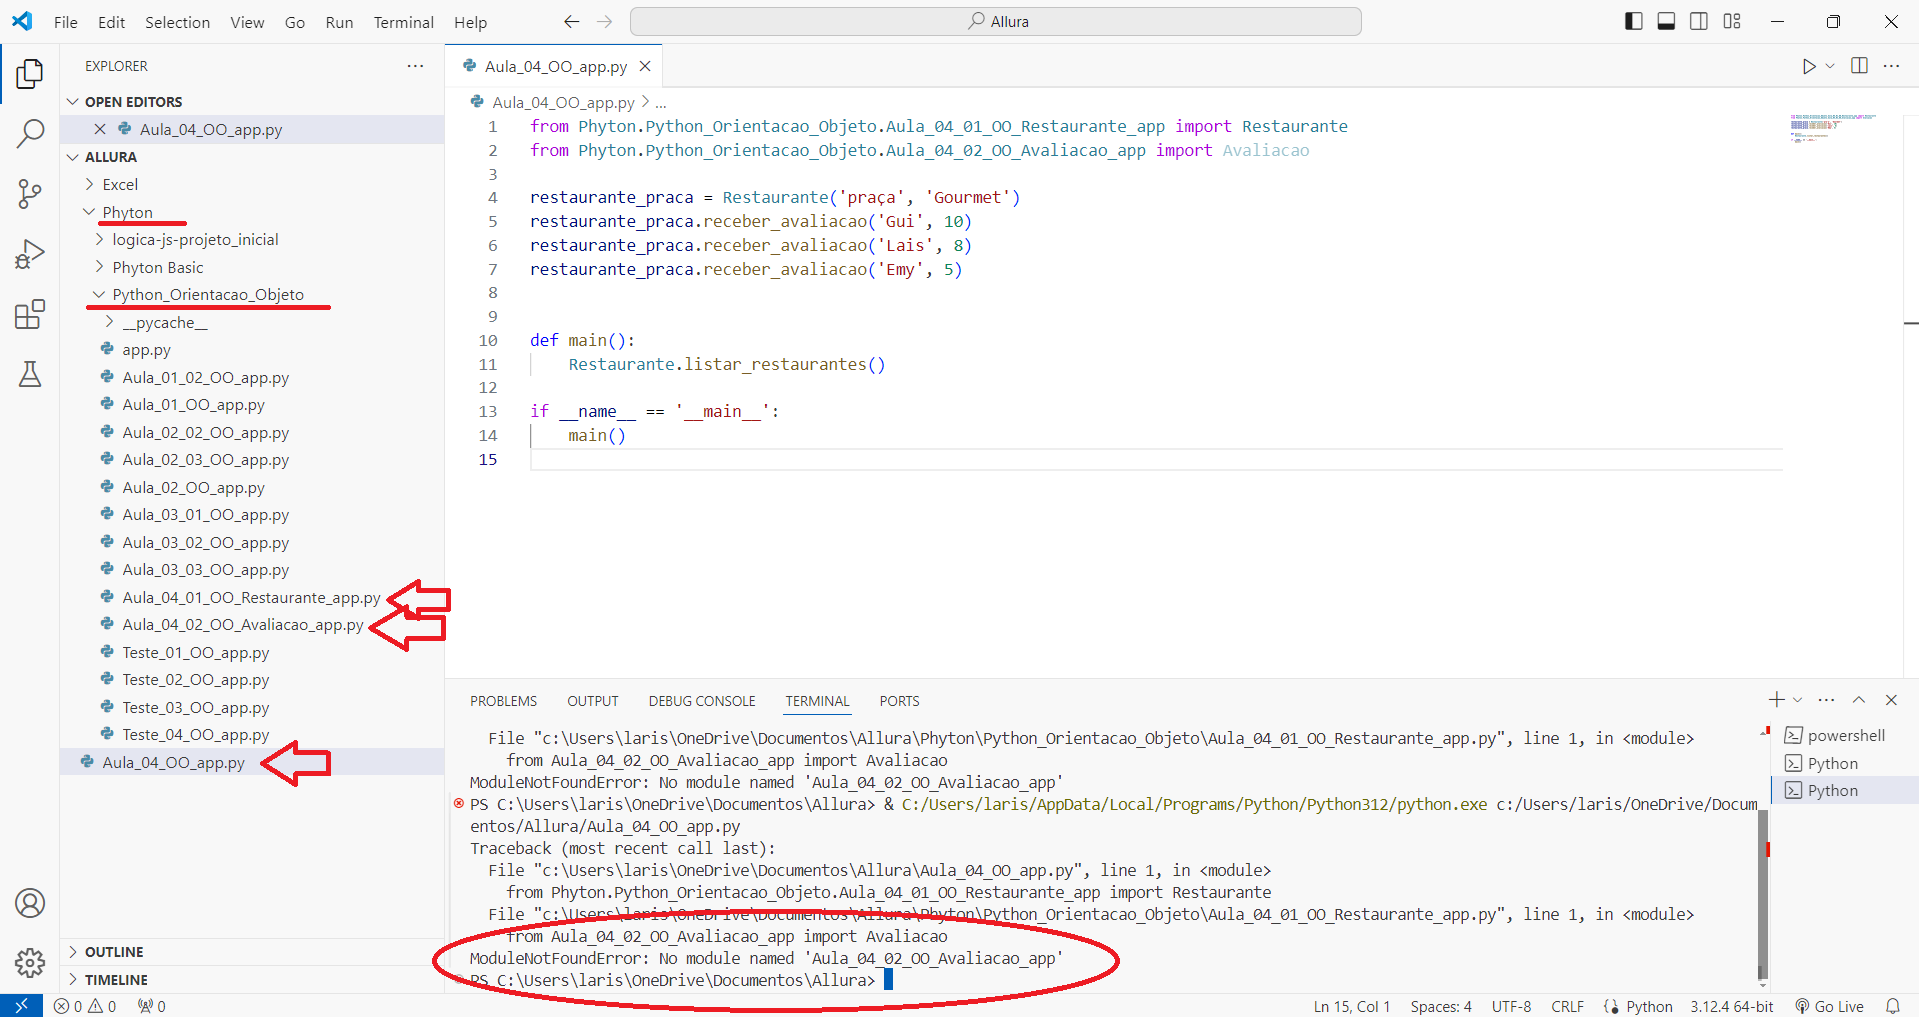The width and height of the screenshot is (1919, 1017).
Task: Open the Accounts menu icon
Action: click(x=30, y=903)
